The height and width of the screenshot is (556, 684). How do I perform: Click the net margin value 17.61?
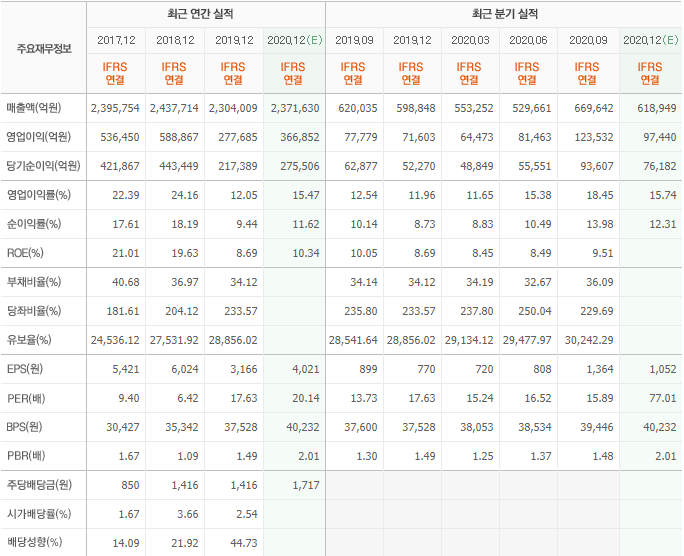(x=126, y=224)
